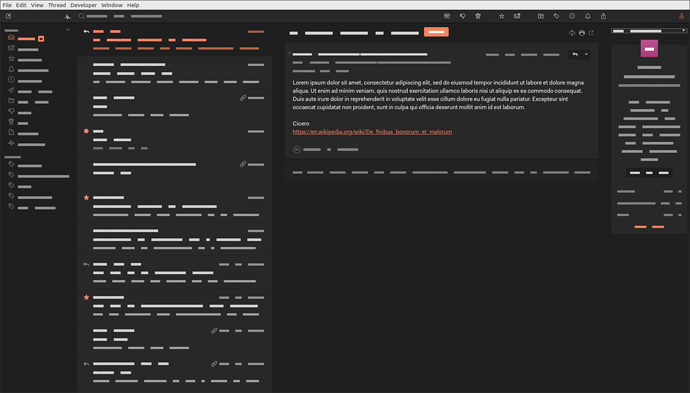Click the "Lorem ipsum dolor sit amet" message body text
The height and width of the screenshot is (393, 690).
point(327,83)
